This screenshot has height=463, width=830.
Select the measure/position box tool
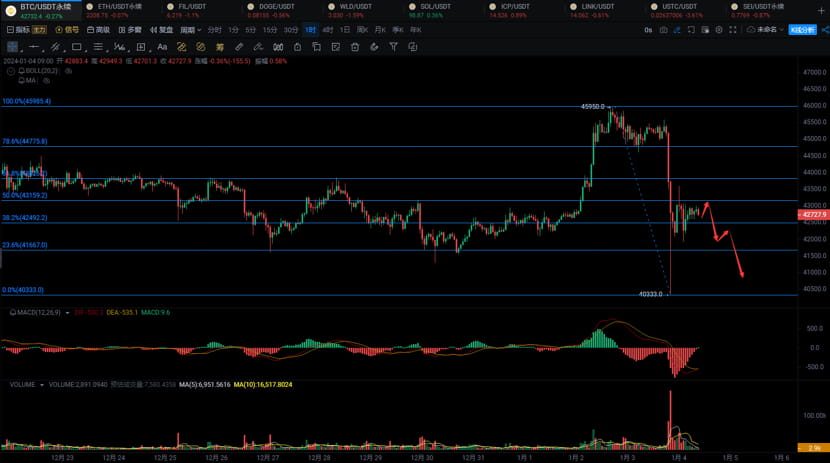[141, 47]
